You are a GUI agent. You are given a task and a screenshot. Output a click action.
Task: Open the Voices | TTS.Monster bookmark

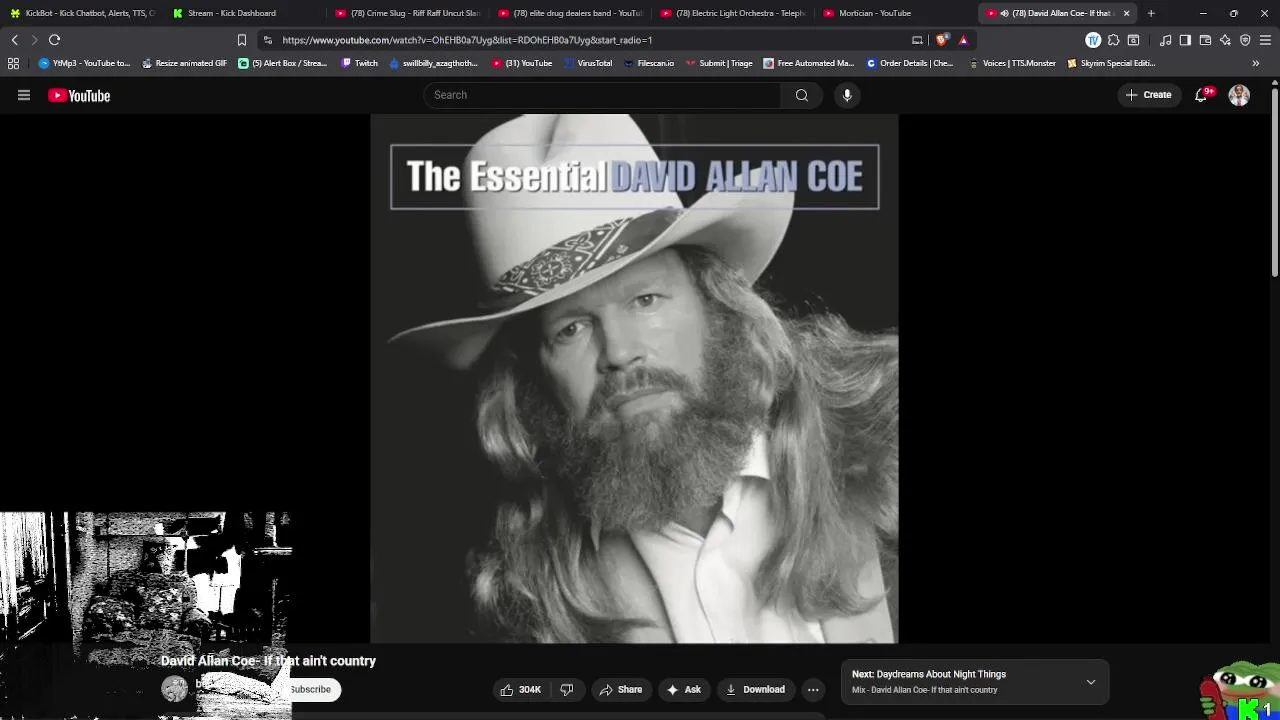(x=1012, y=63)
